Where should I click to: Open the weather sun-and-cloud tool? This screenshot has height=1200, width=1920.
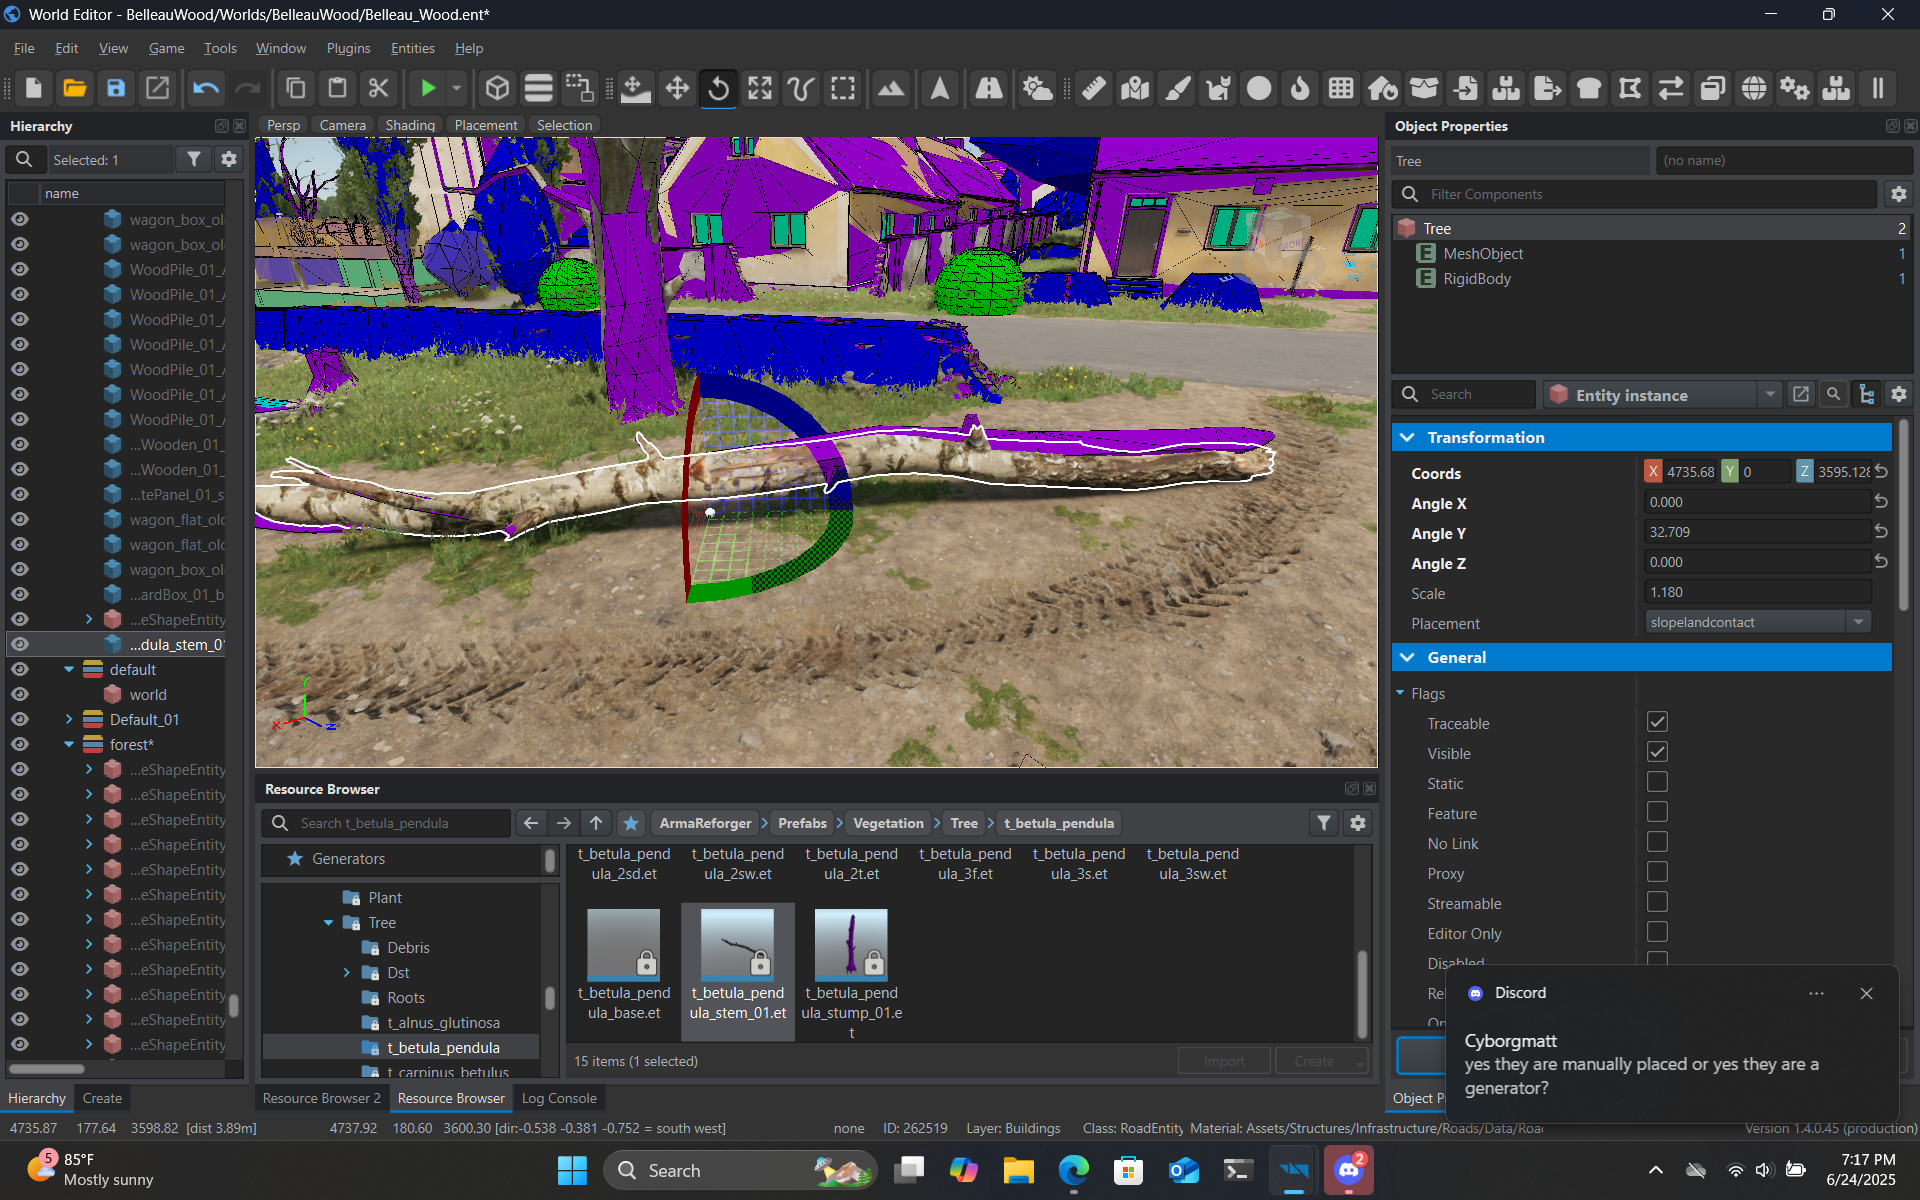(1037, 88)
